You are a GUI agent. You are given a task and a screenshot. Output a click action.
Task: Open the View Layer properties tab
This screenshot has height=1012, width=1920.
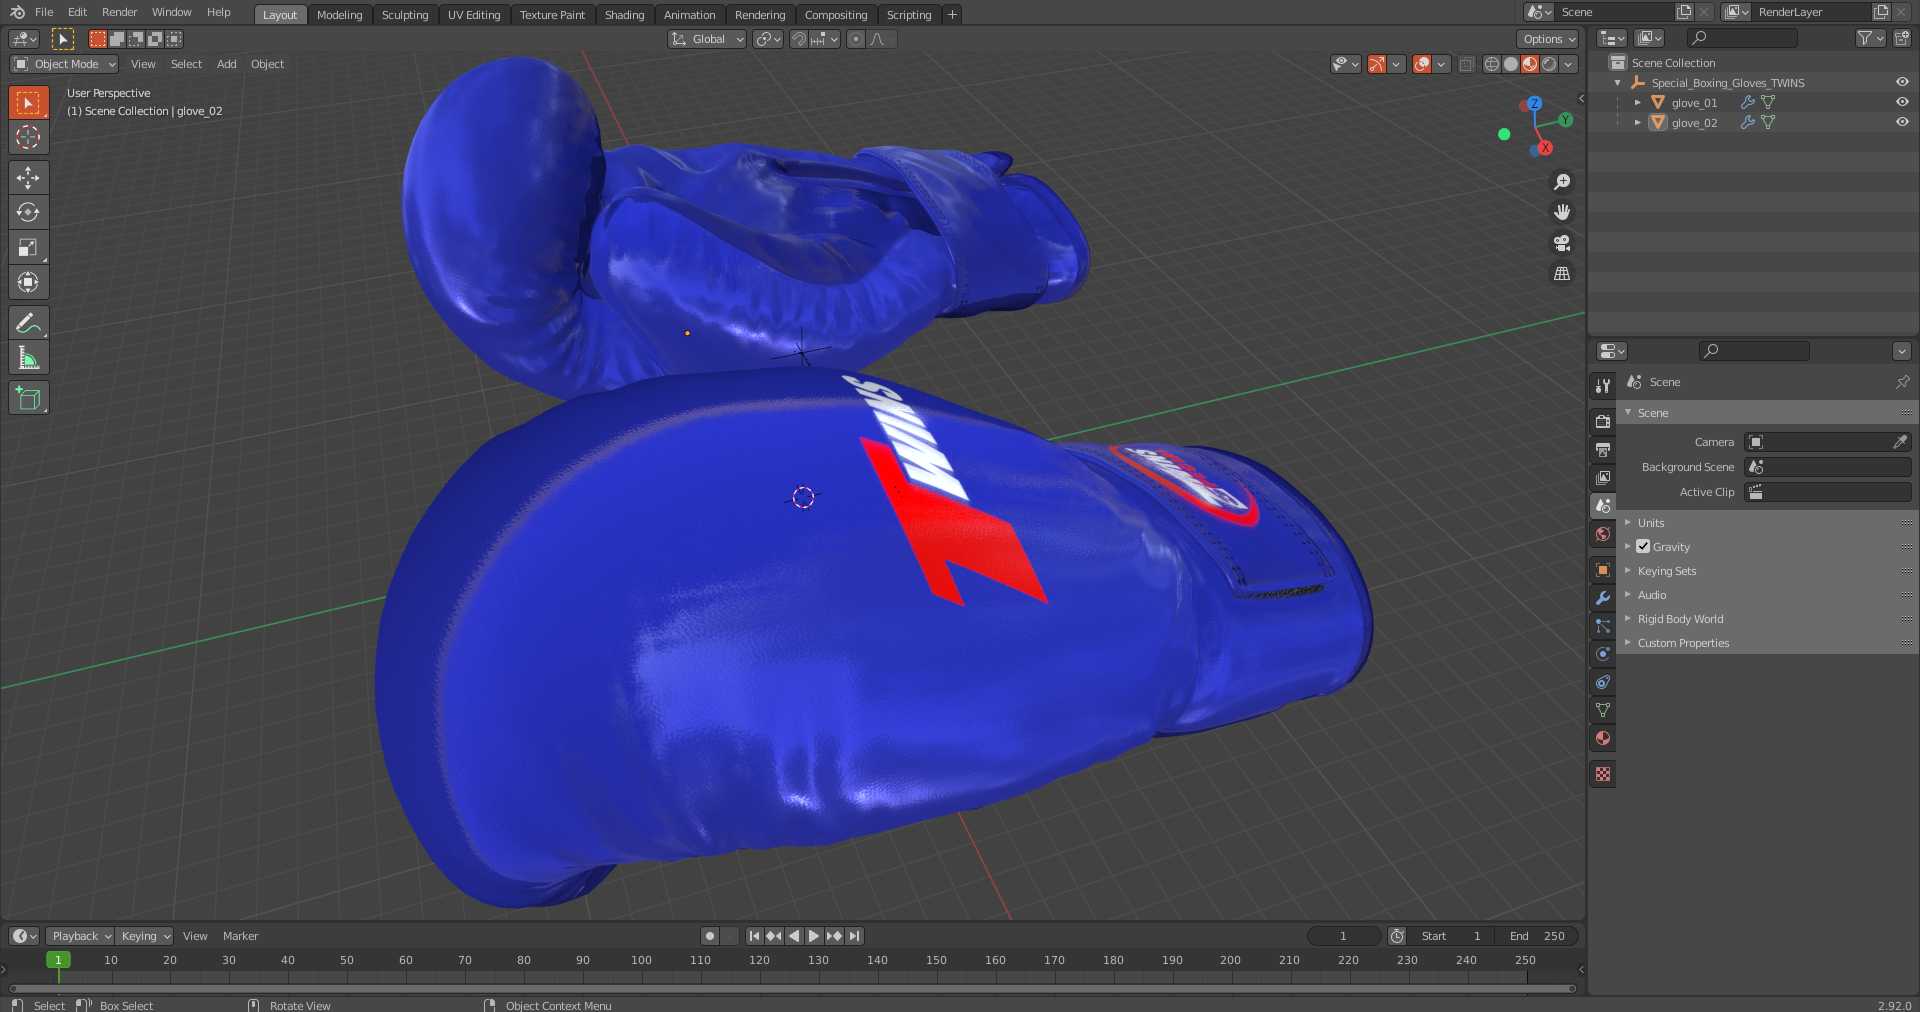(x=1603, y=477)
